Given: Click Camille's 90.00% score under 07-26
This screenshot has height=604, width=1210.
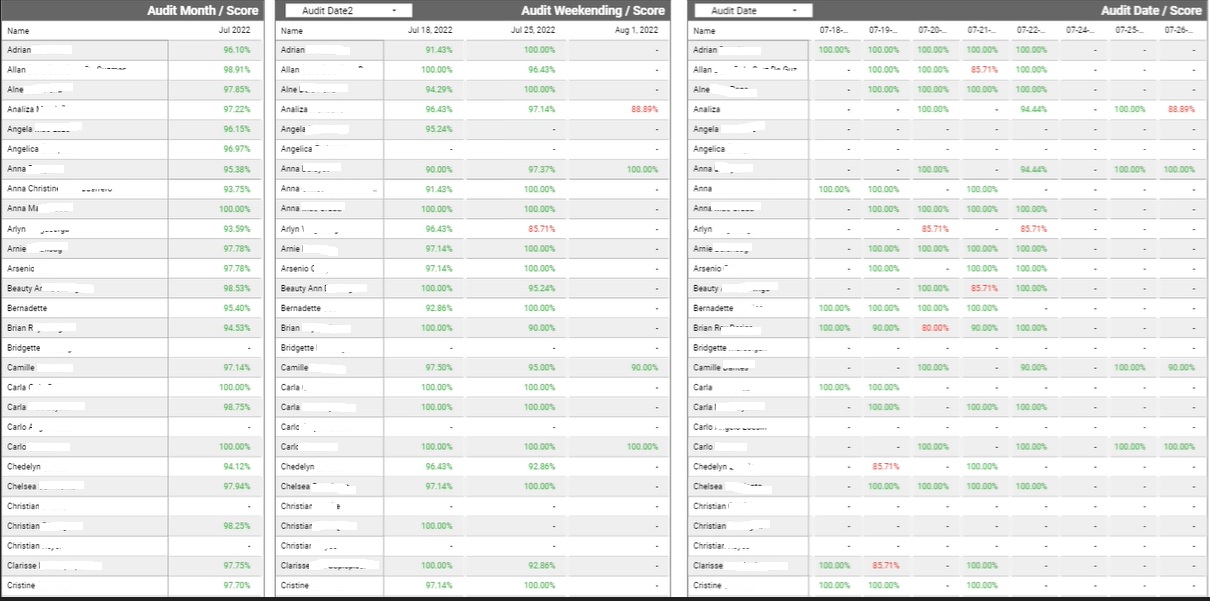Looking at the screenshot, I should tap(1180, 368).
